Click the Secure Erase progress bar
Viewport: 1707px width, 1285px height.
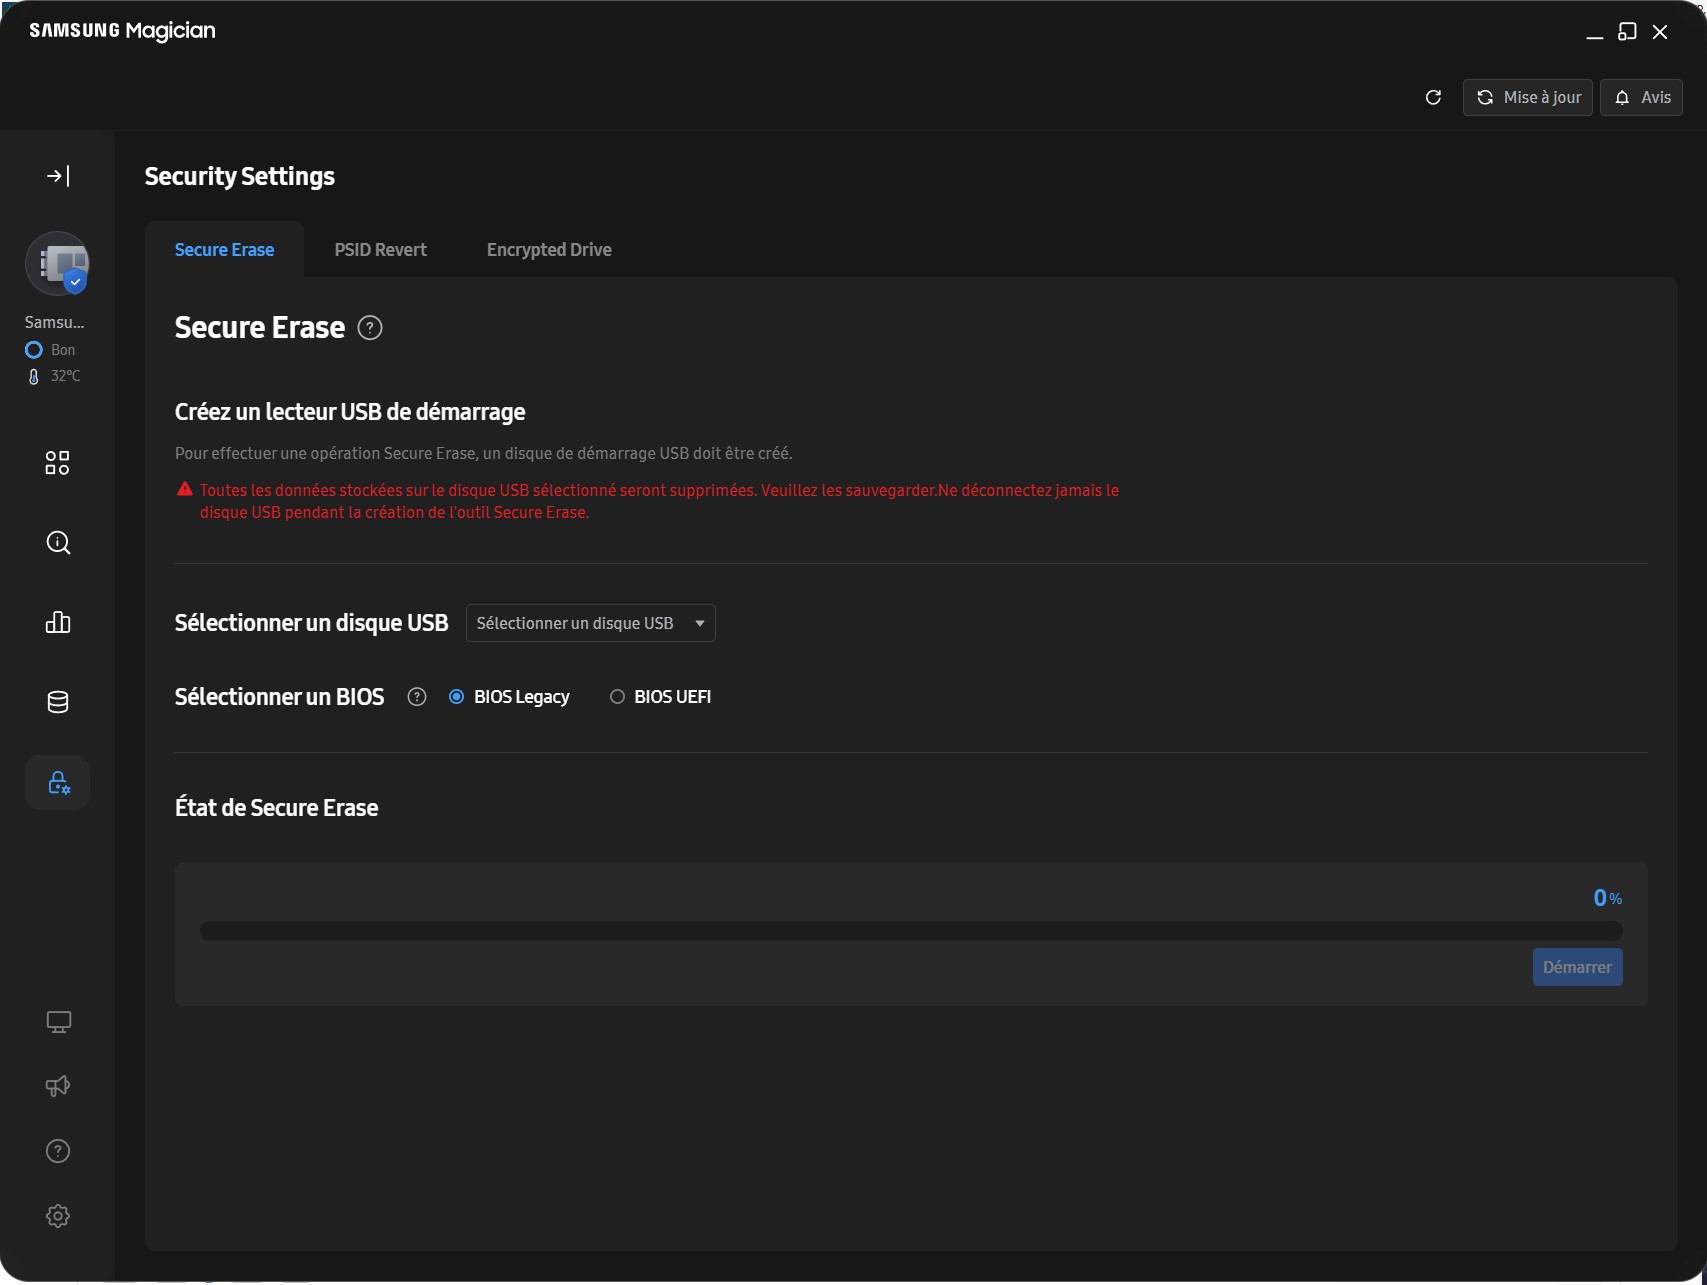point(910,932)
